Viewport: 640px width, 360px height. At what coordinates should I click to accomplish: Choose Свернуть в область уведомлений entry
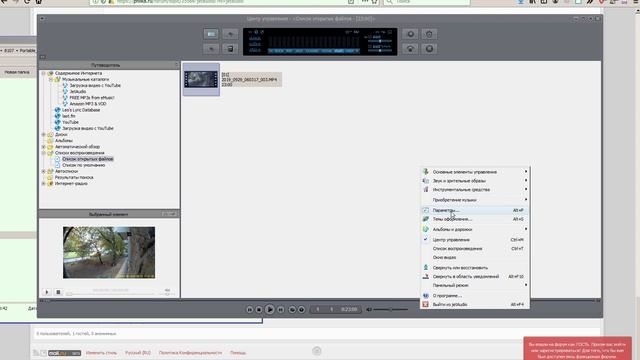tap(475, 276)
